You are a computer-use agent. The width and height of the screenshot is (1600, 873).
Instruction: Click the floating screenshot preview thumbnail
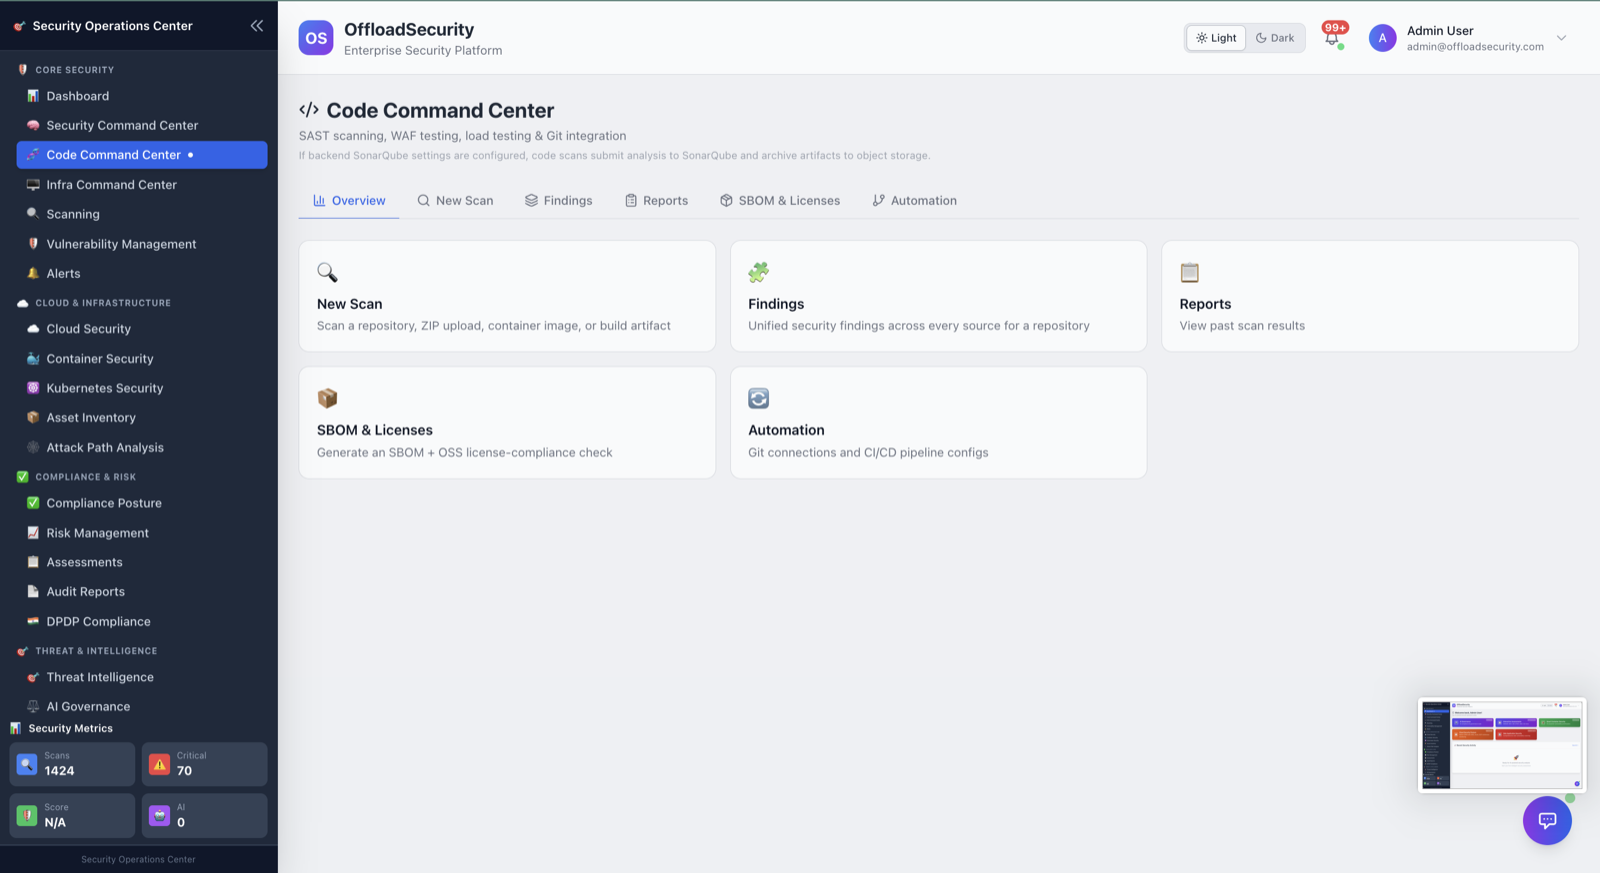(x=1501, y=745)
